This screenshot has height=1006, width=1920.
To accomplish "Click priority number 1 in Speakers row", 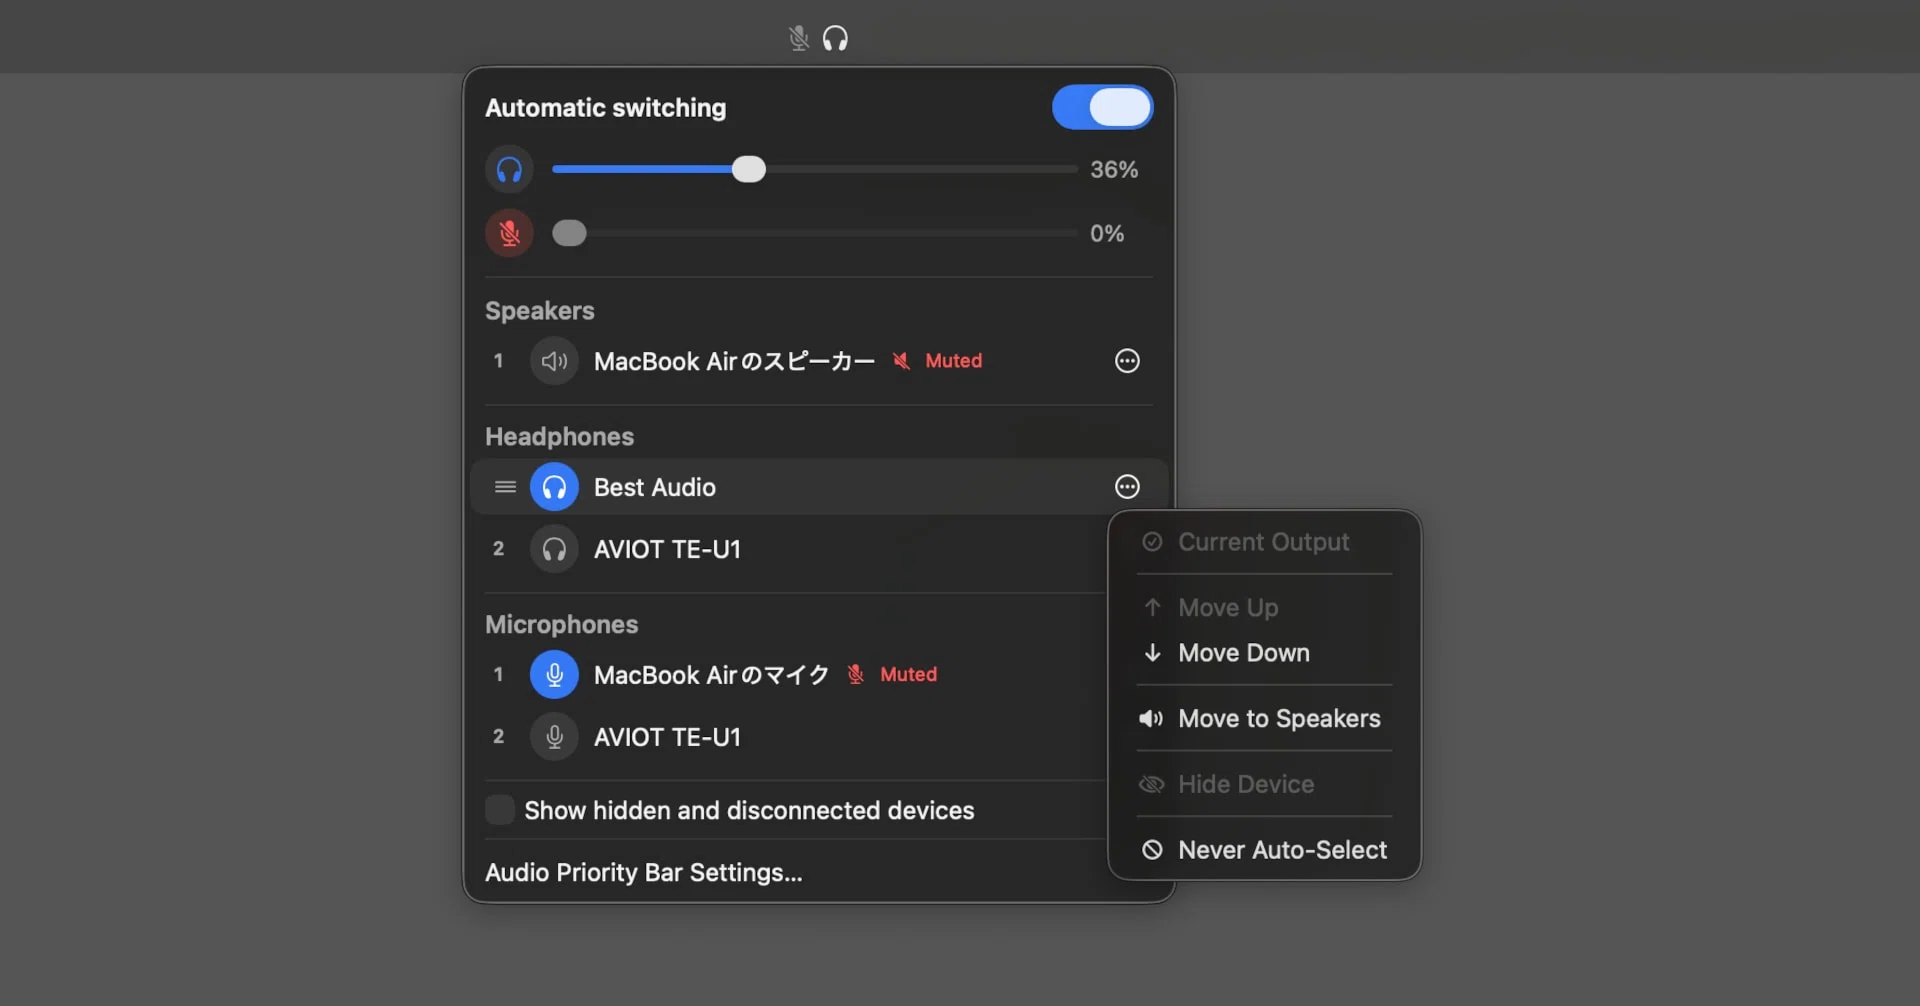I will pos(498,361).
